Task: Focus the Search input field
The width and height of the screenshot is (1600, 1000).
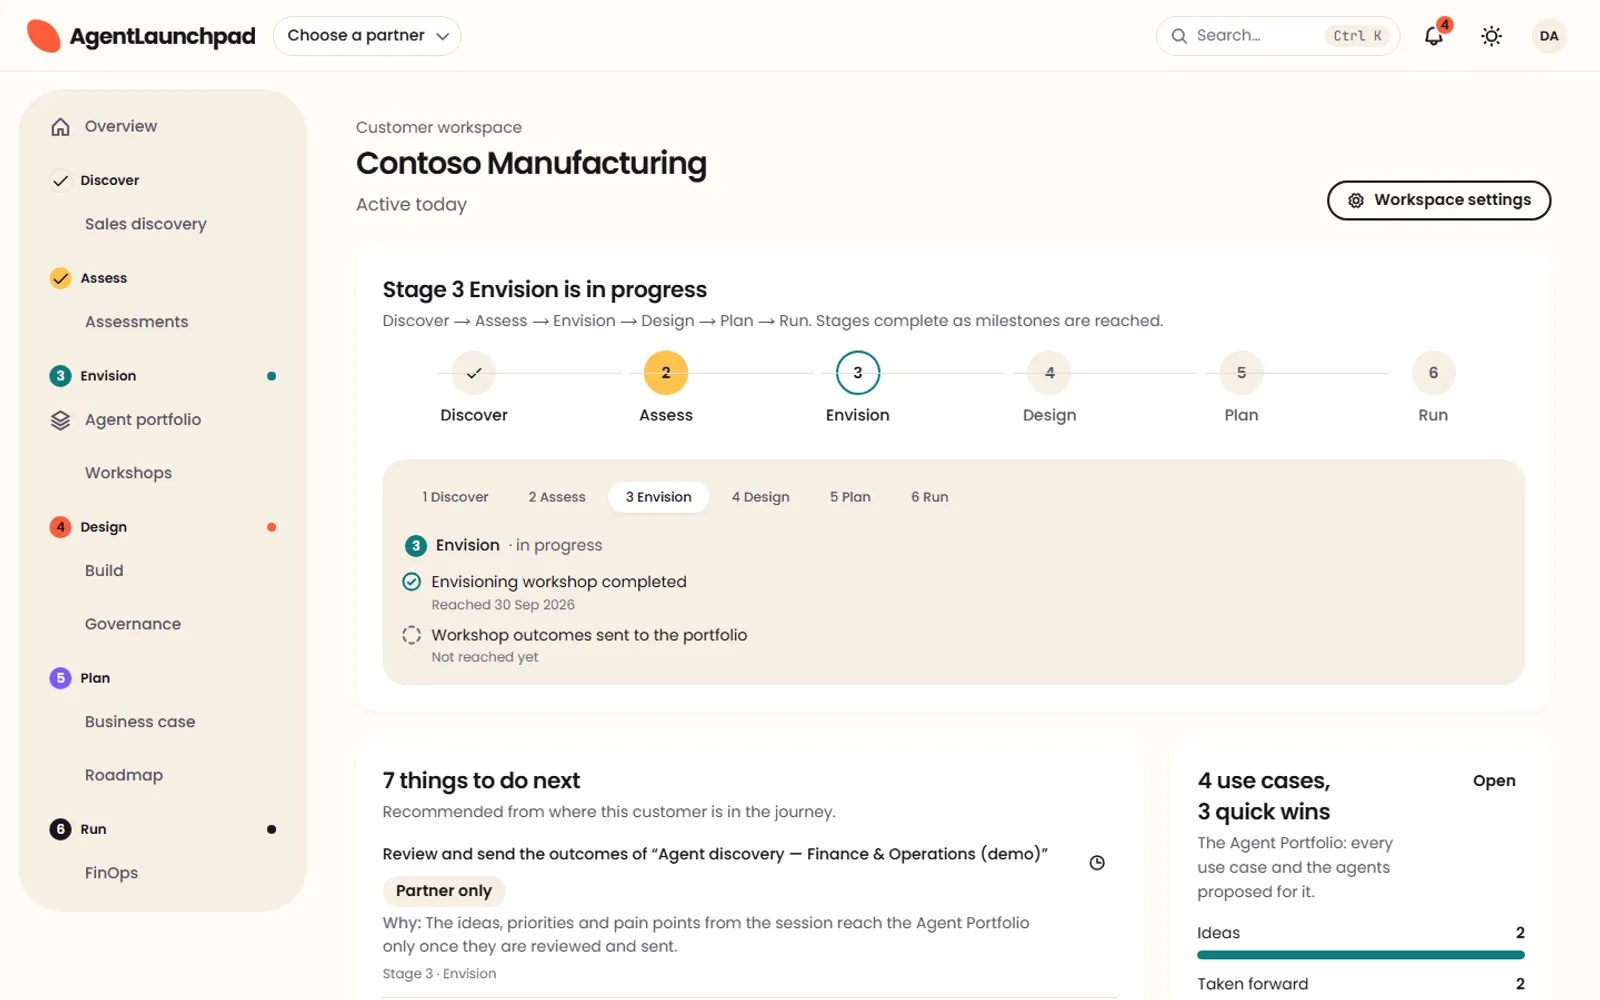Action: pos(1278,36)
